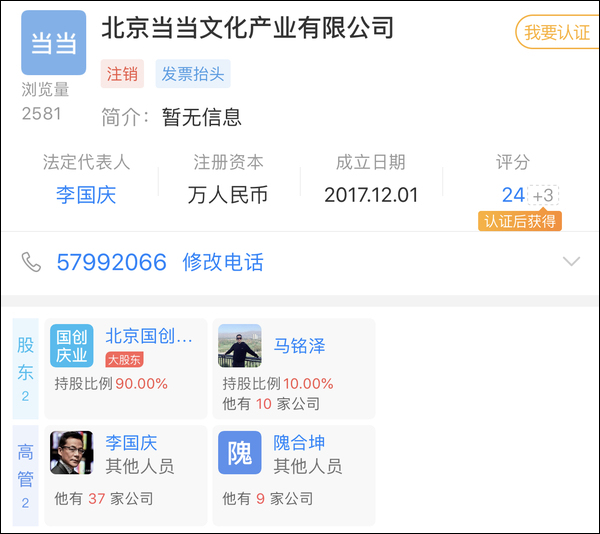Image resolution: width=600 pixels, height=534 pixels.
Task: Click the 认证后获得 orange badge
Action: 519,221
